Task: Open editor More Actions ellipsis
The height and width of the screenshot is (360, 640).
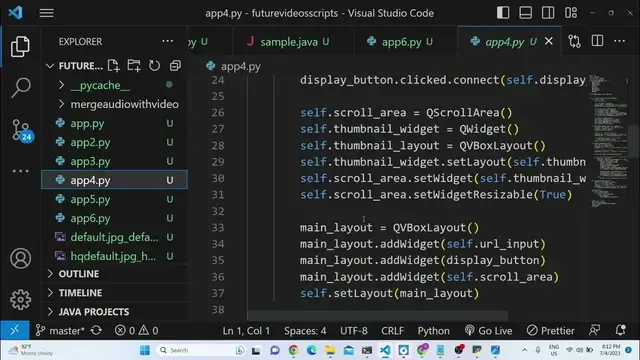Action: [x=620, y=41]
